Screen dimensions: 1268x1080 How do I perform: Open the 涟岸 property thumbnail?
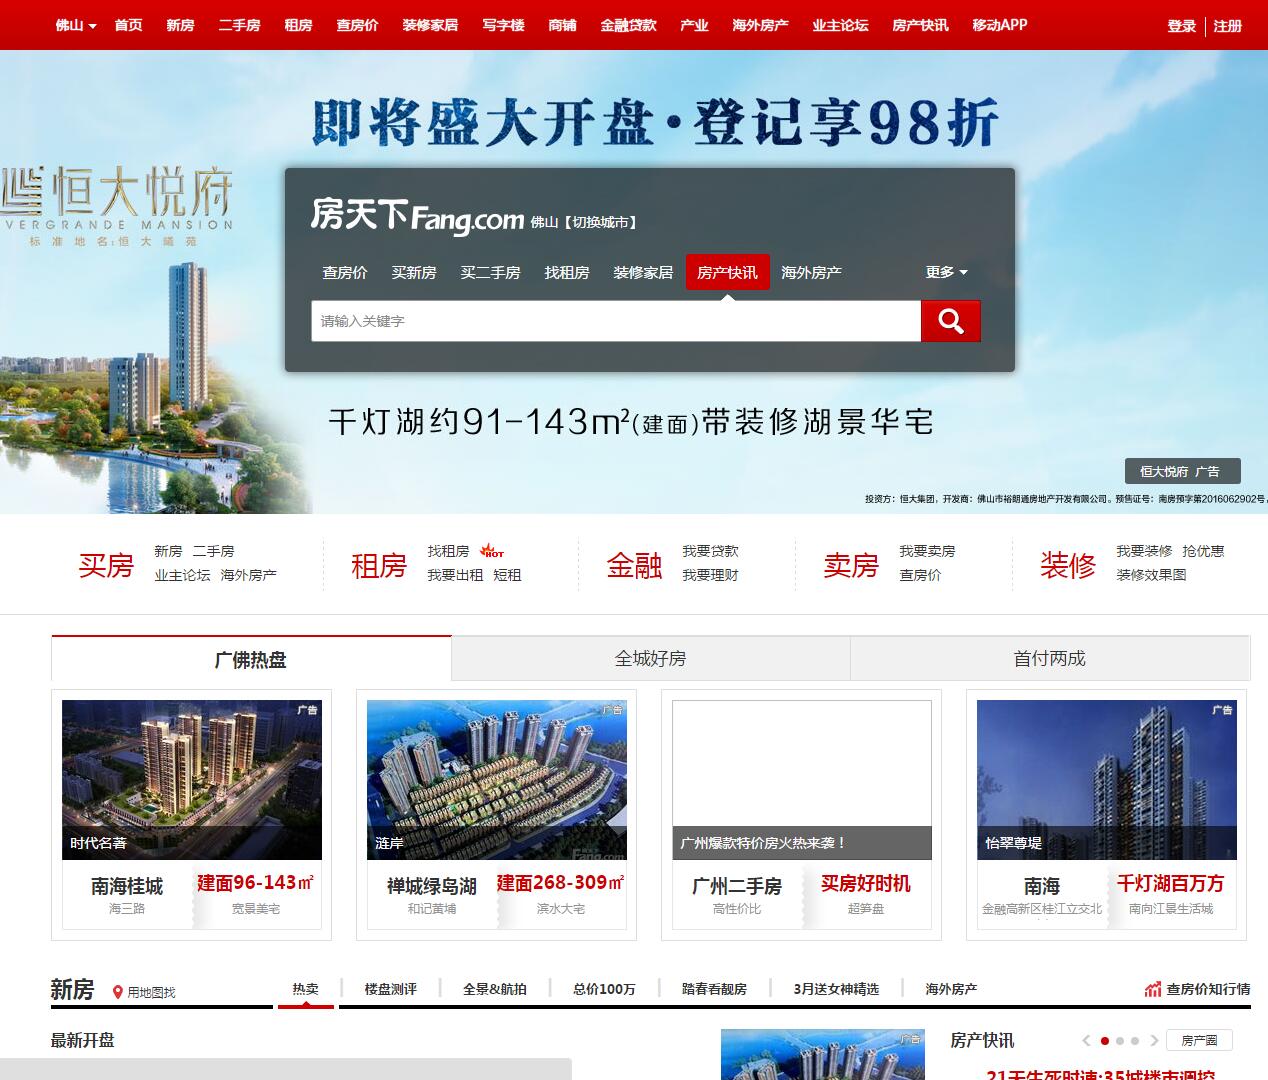pos(497,780)
